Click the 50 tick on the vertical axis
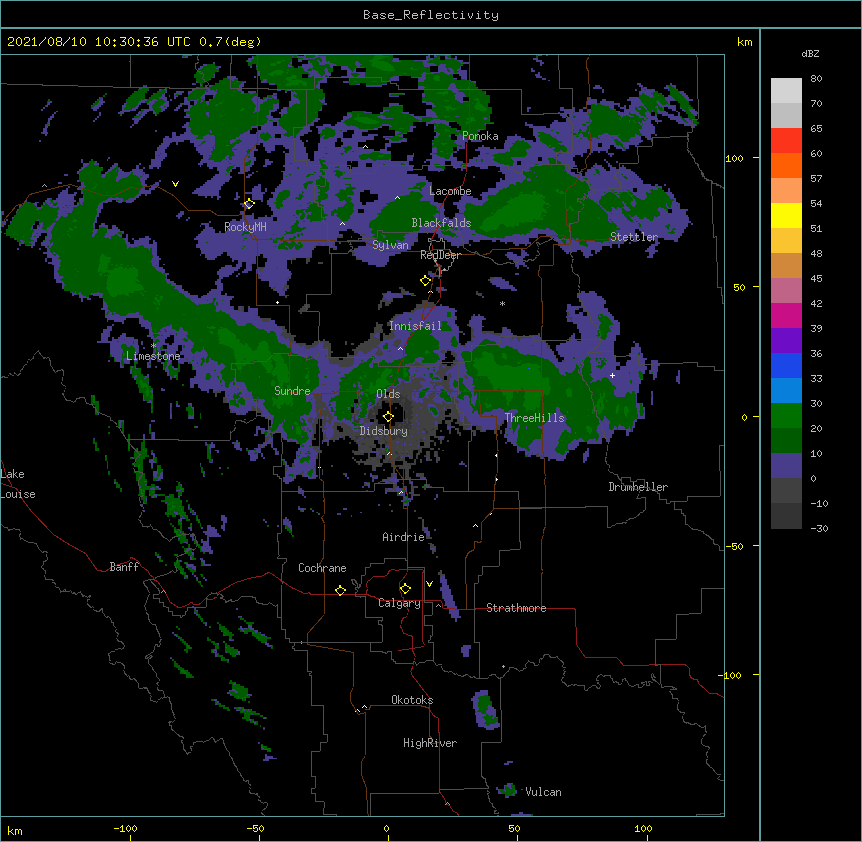This screenshot has width=862, height=842. (739, 287)
